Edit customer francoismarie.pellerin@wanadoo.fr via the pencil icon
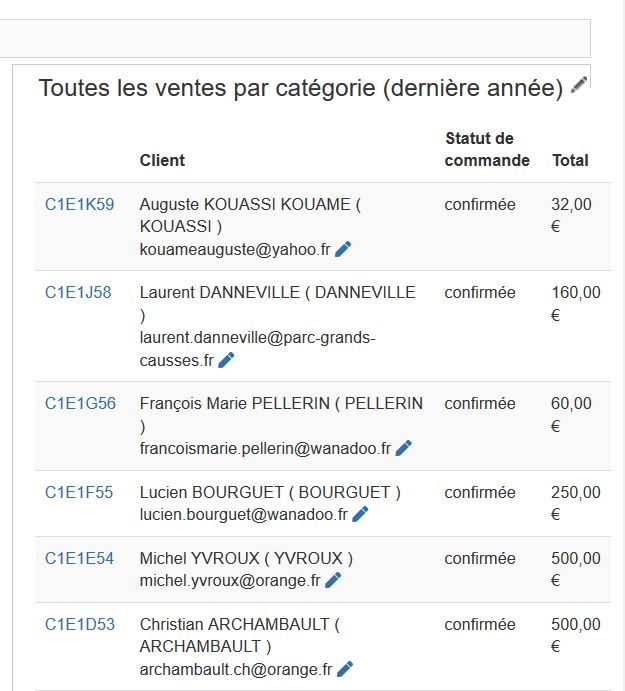 pyautogui.click(x=404, y=448)
